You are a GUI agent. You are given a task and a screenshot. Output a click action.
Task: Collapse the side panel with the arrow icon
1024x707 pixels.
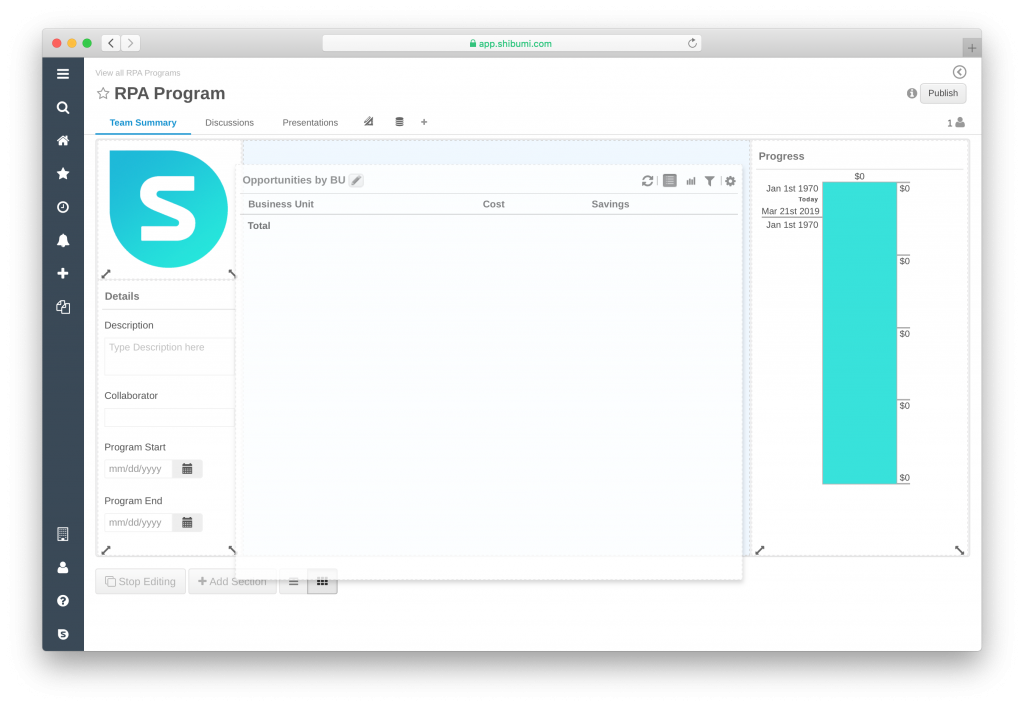click(959, 72)
